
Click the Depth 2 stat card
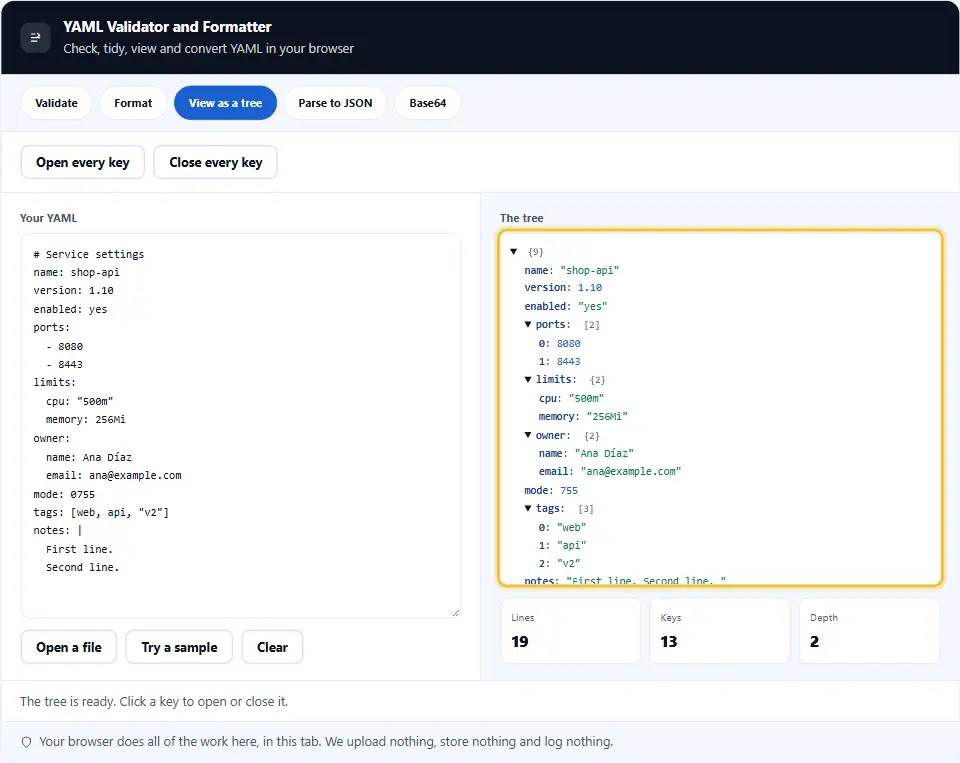[869, 631]
